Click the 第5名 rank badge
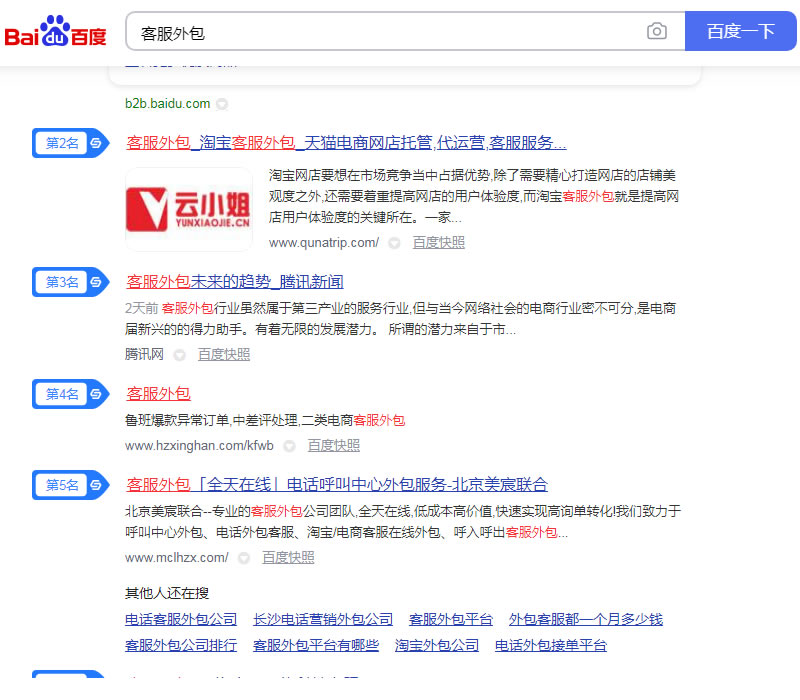 70,485
